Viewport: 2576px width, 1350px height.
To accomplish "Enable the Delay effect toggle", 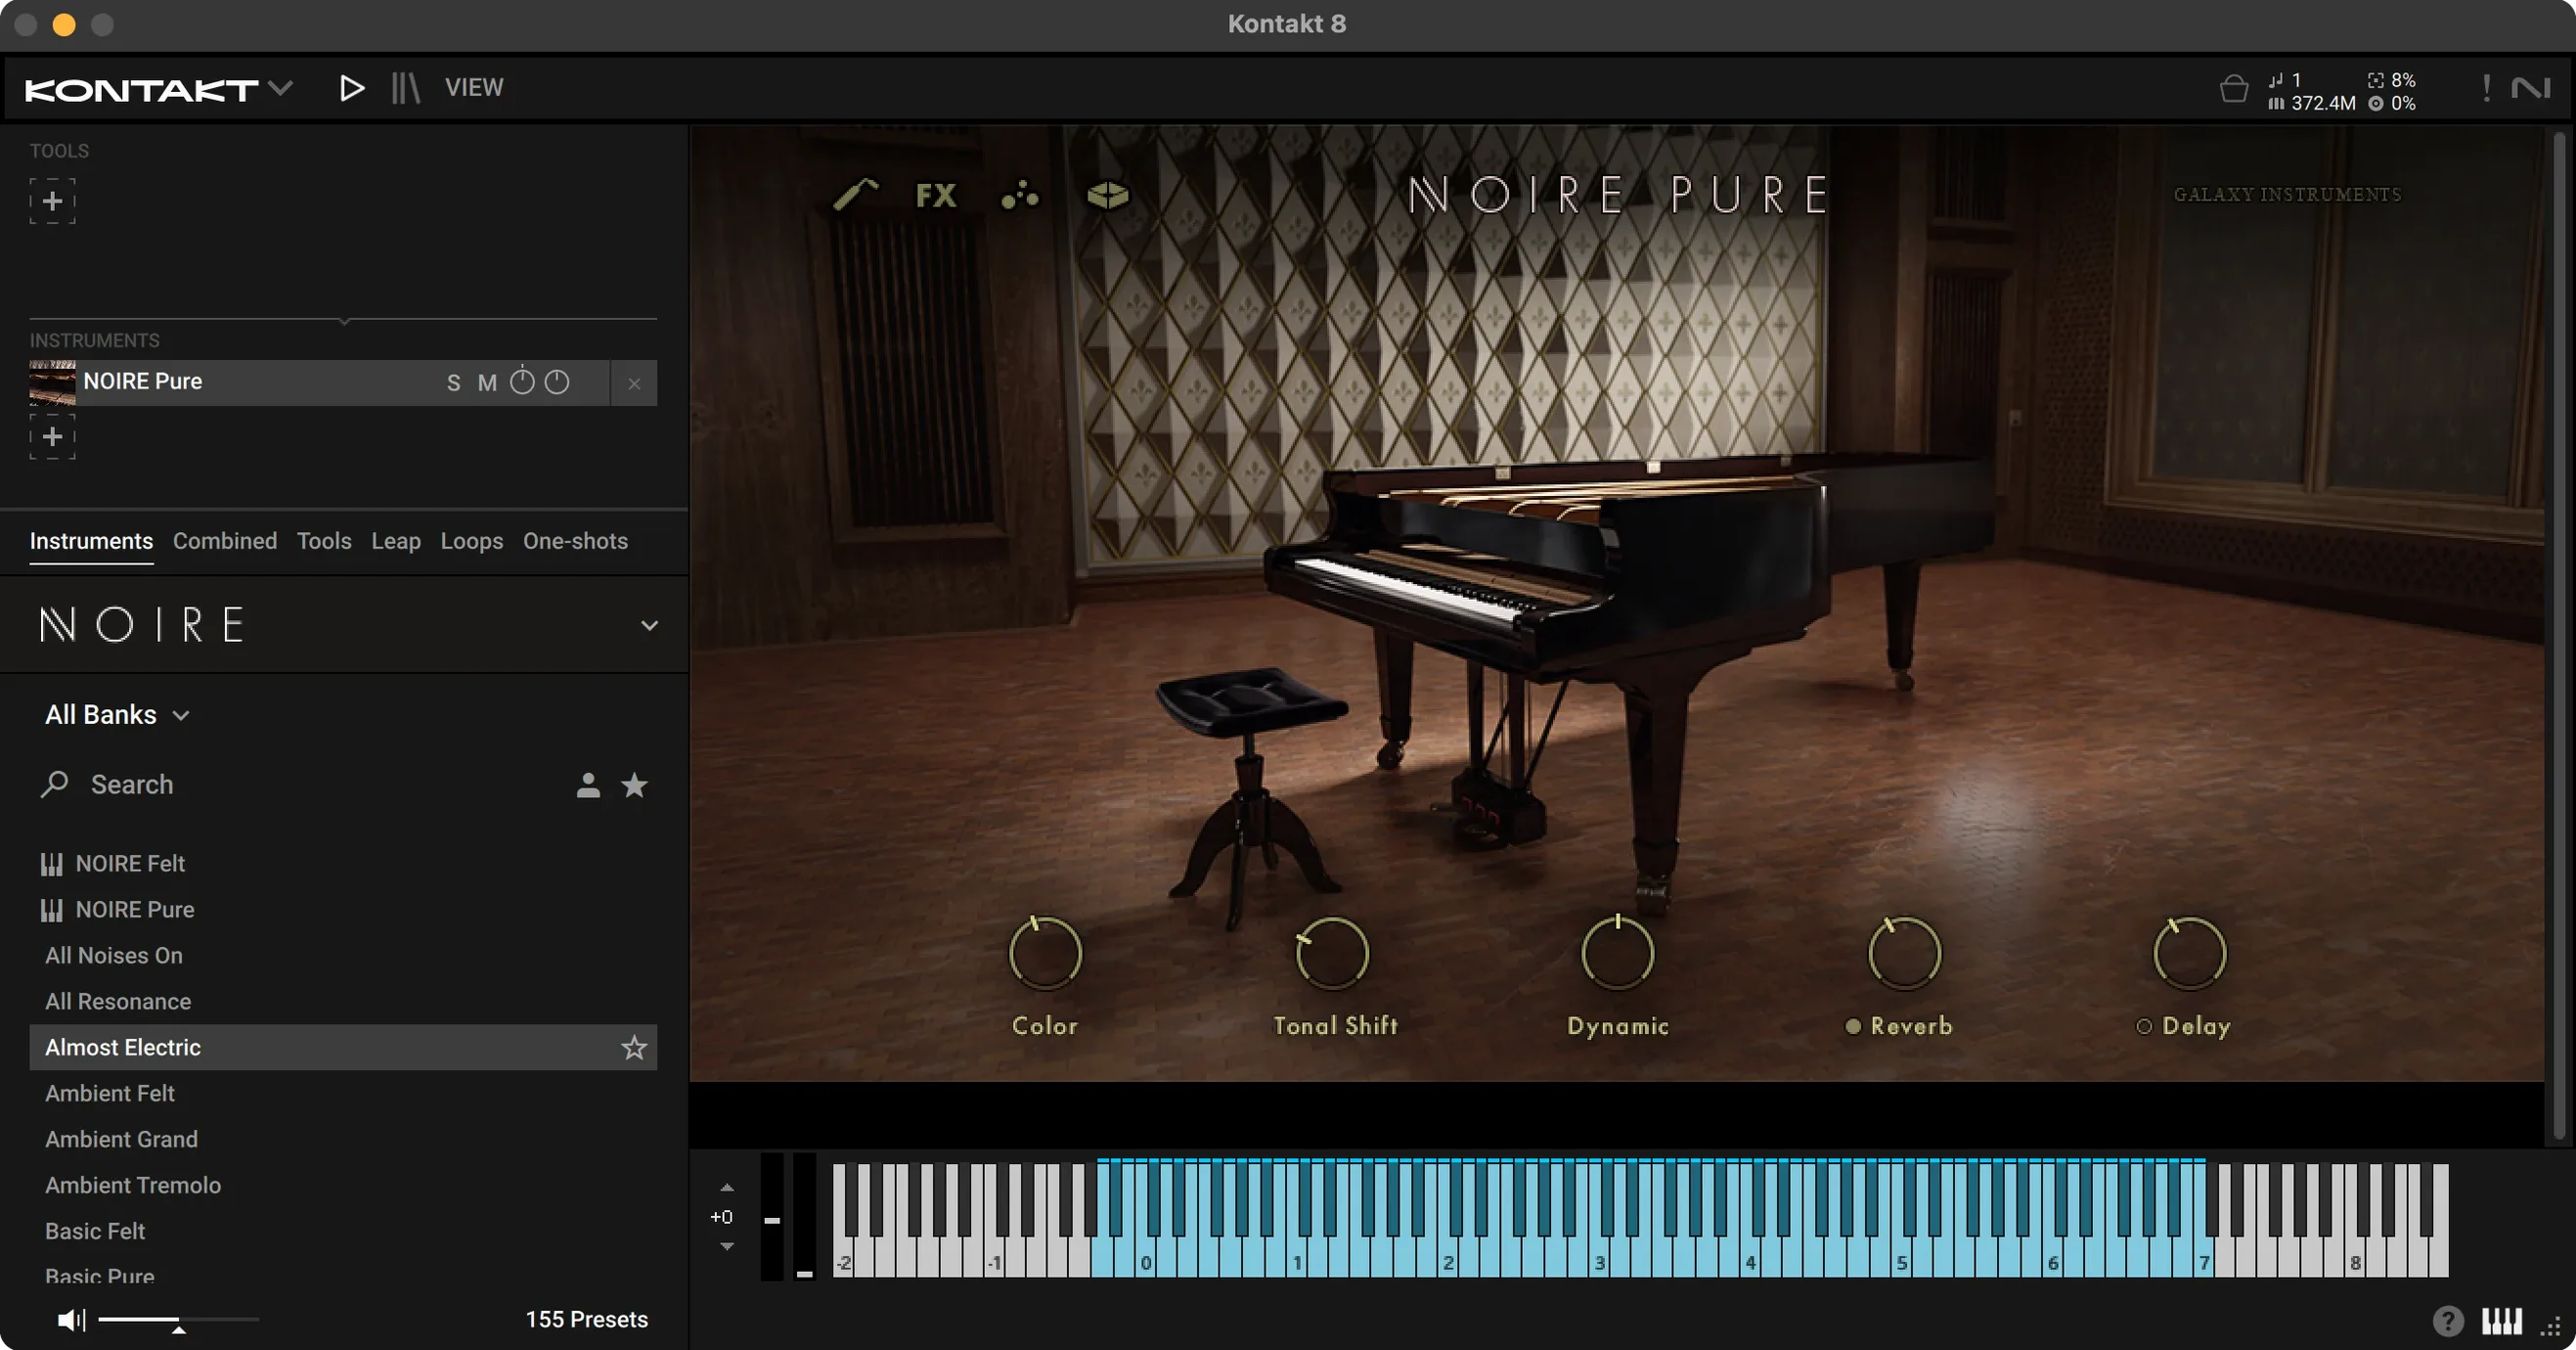I will coord(2144,1027).
